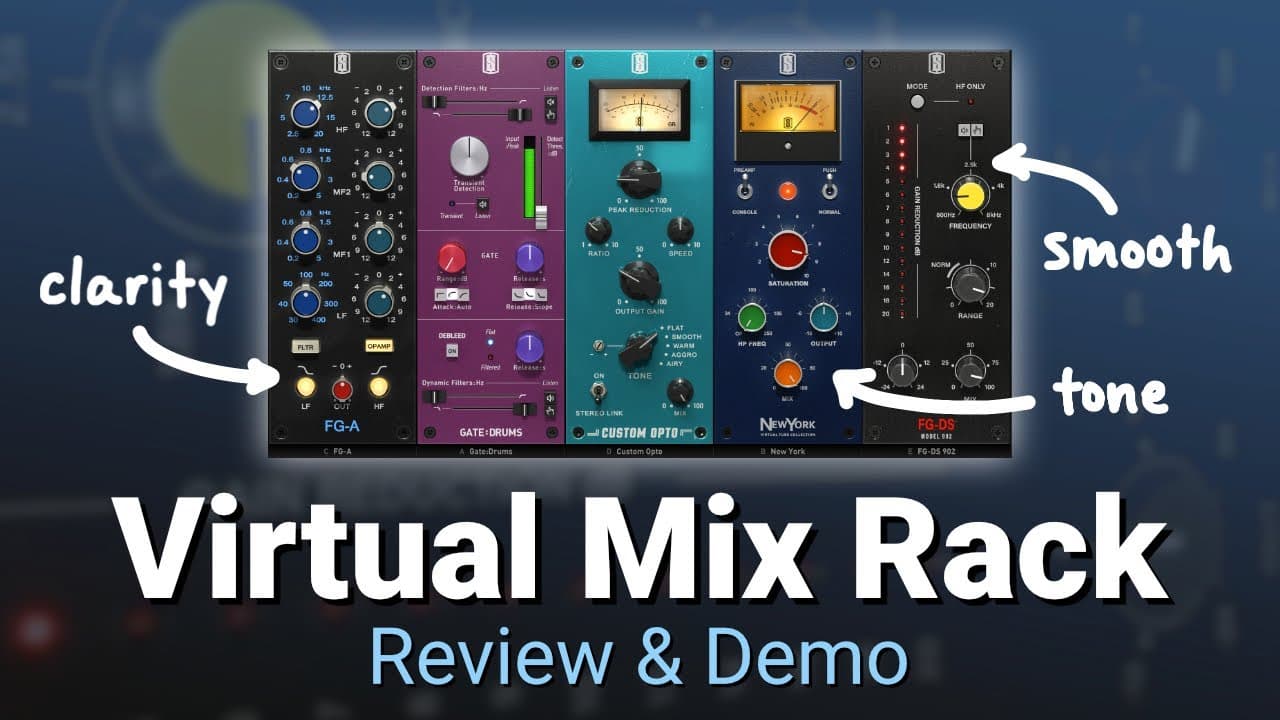Click the hand icon beside Detection Filters
1280x720 pixels.
click(550, 115)
